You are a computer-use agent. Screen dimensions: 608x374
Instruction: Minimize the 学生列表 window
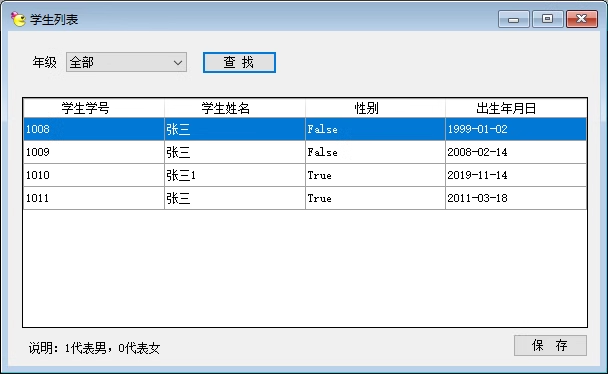click(513, 19)
